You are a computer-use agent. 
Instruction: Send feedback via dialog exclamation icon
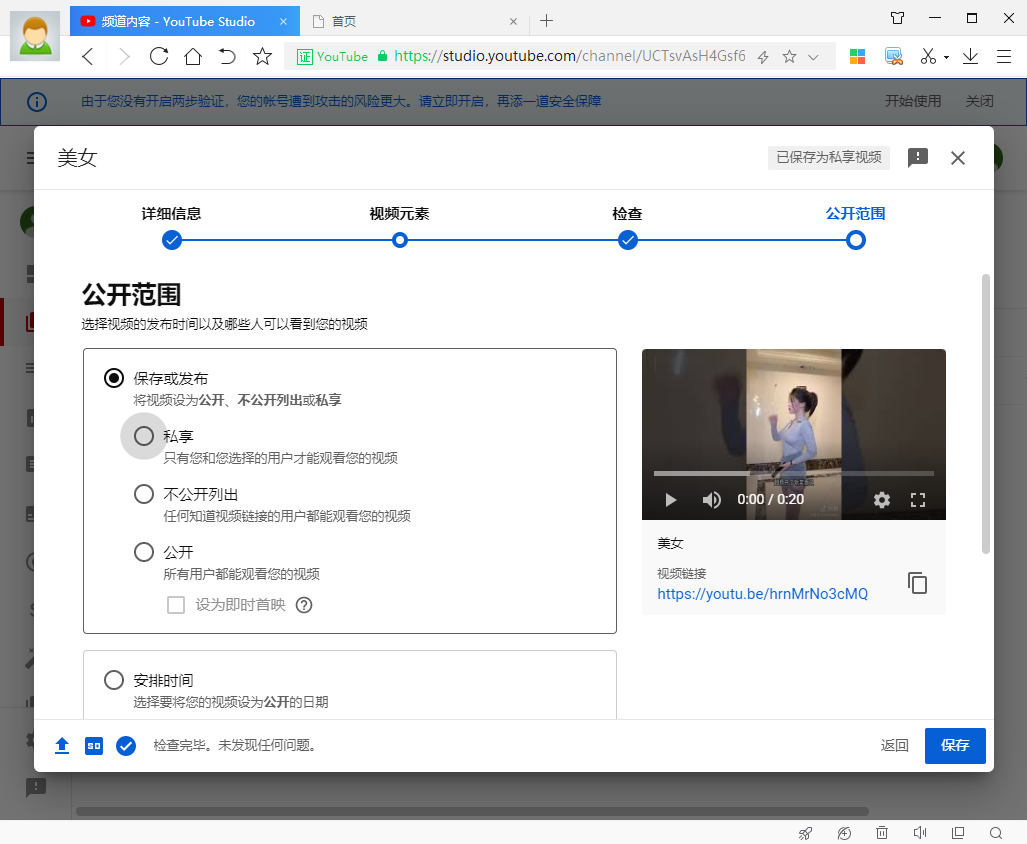[x=918, y=158]
